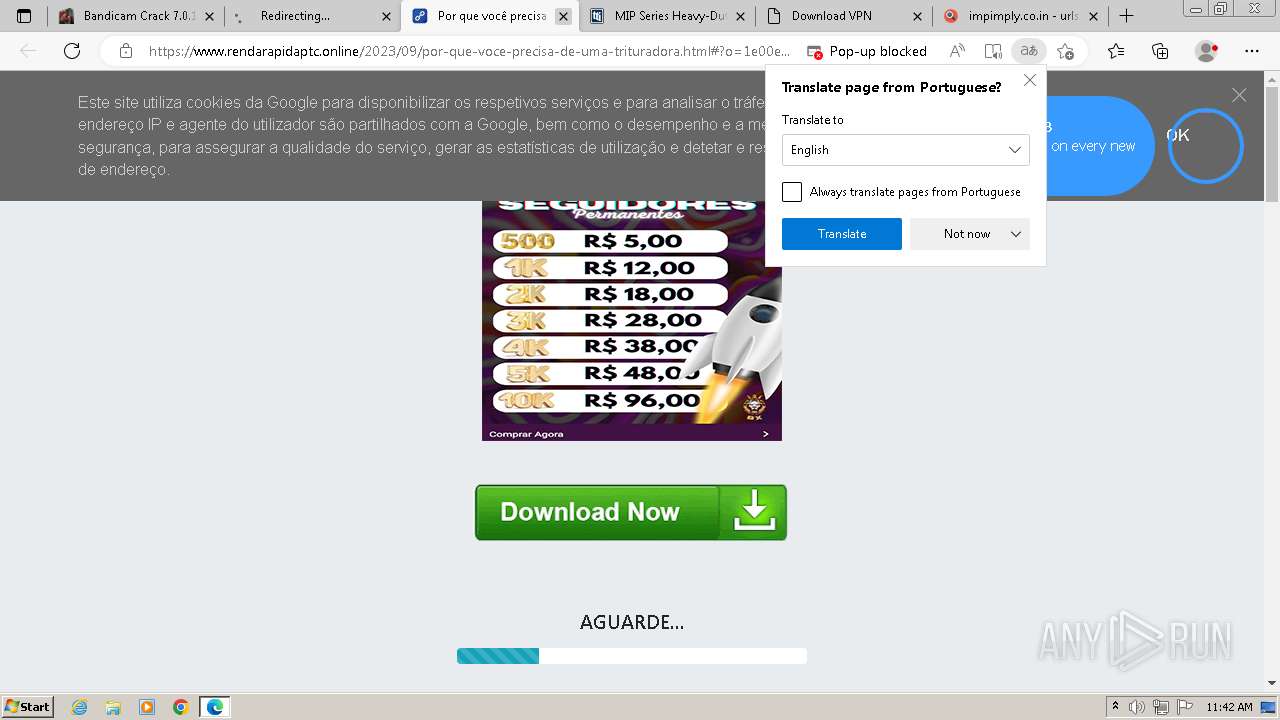The width and height of the screenshot is (1280, 720).
Task: Close the Bandicam Crack tab
Action: [209, 16]
